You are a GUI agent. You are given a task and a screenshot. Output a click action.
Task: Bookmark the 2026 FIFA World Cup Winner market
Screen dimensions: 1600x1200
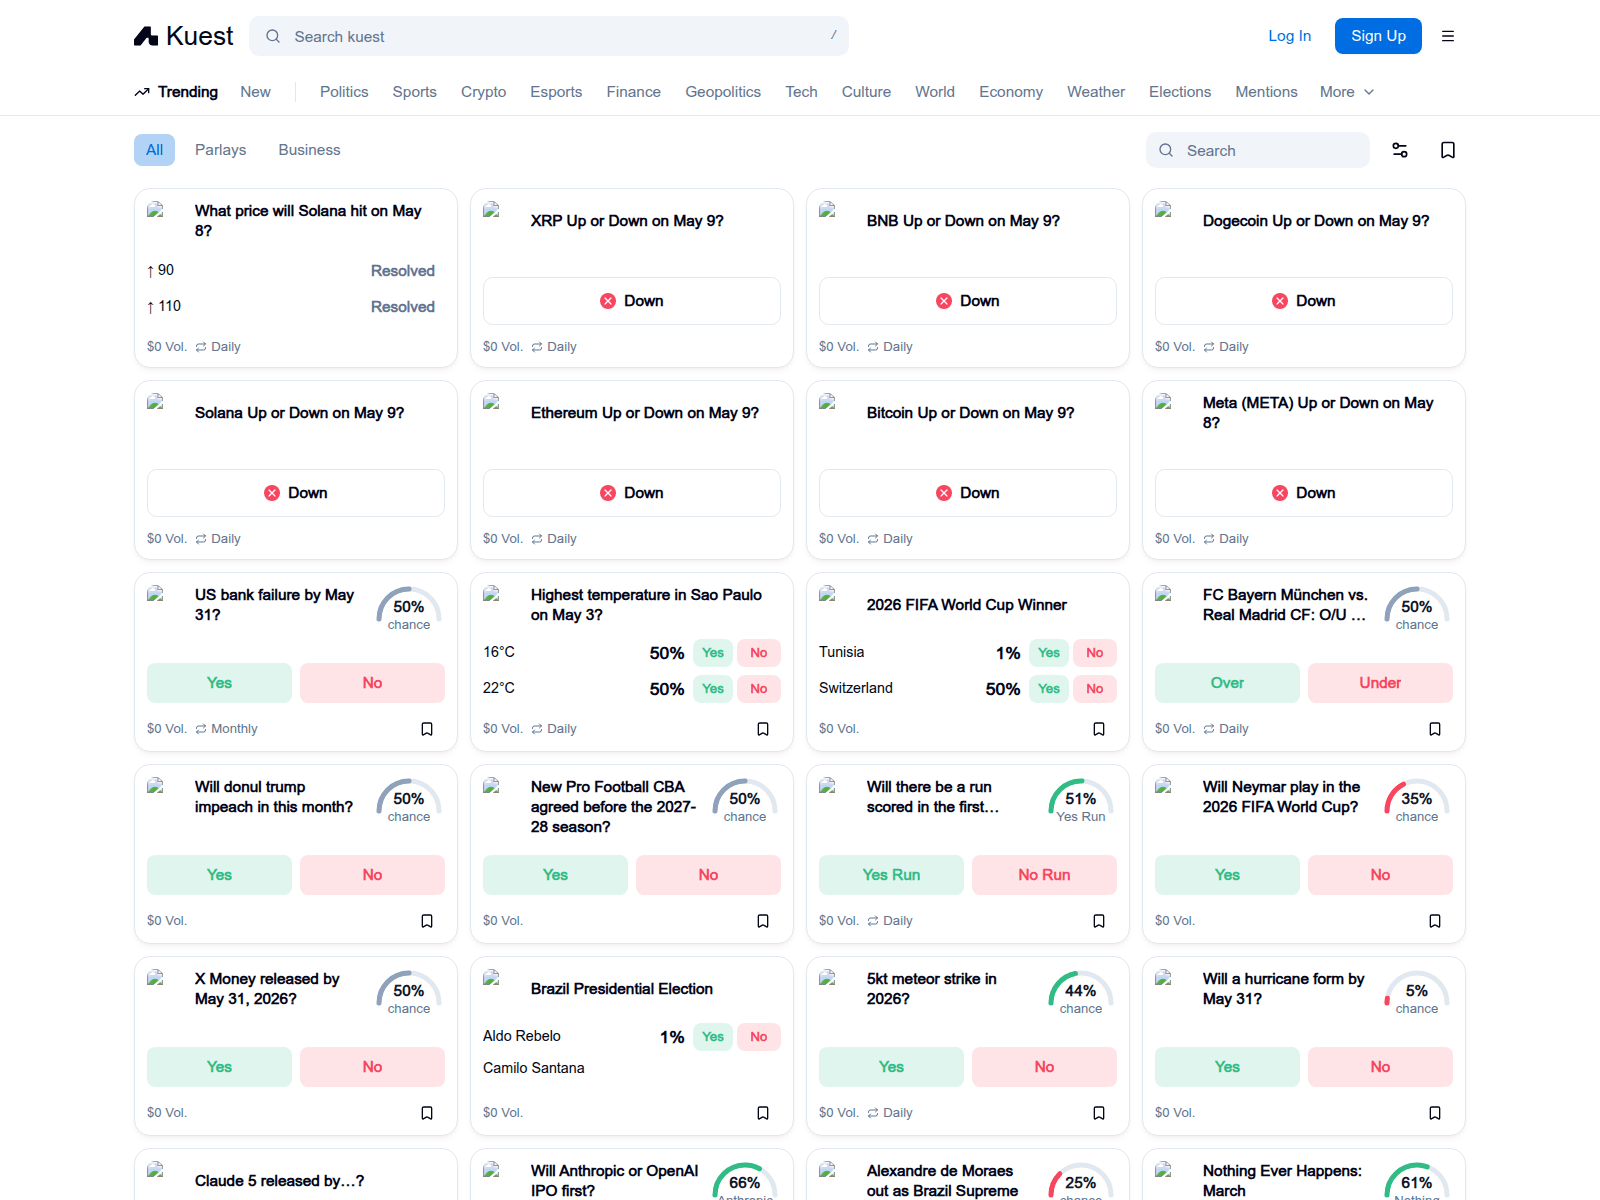[x=1099, y=729]
